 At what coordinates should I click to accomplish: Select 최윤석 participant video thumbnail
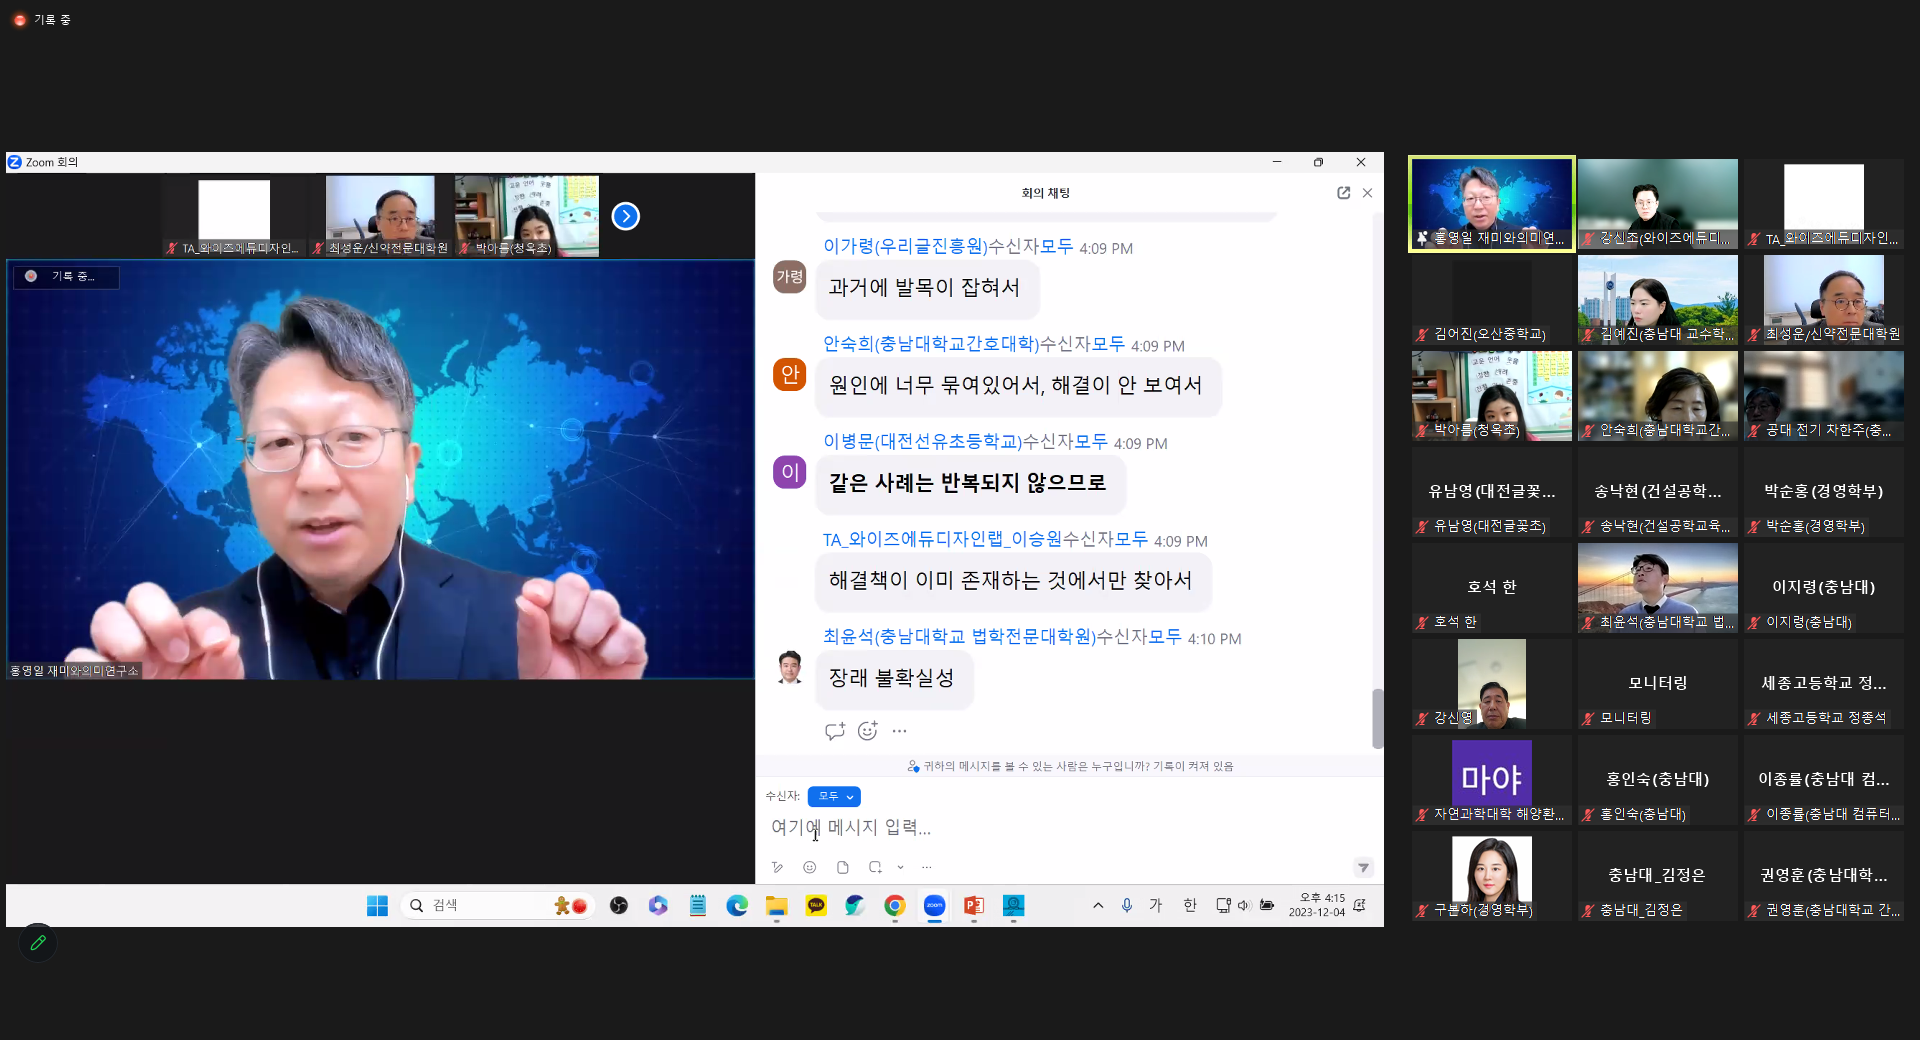coord(1657,587)
